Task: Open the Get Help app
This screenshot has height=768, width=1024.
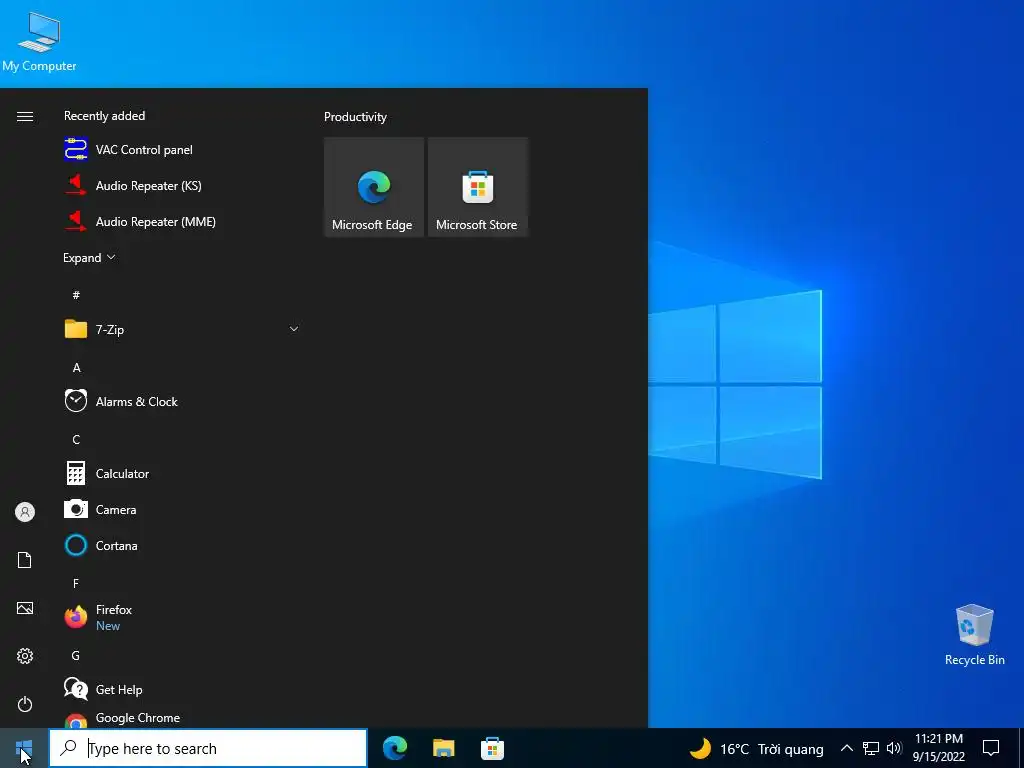Action: click(x=183, y=689)
